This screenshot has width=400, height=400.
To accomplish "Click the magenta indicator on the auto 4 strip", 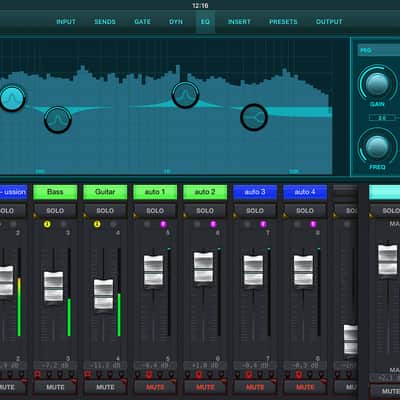I will (313, 224).
